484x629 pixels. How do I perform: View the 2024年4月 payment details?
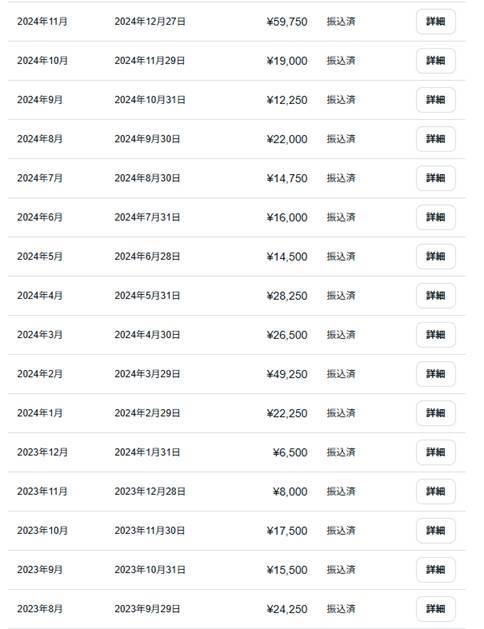click(435, 295)
